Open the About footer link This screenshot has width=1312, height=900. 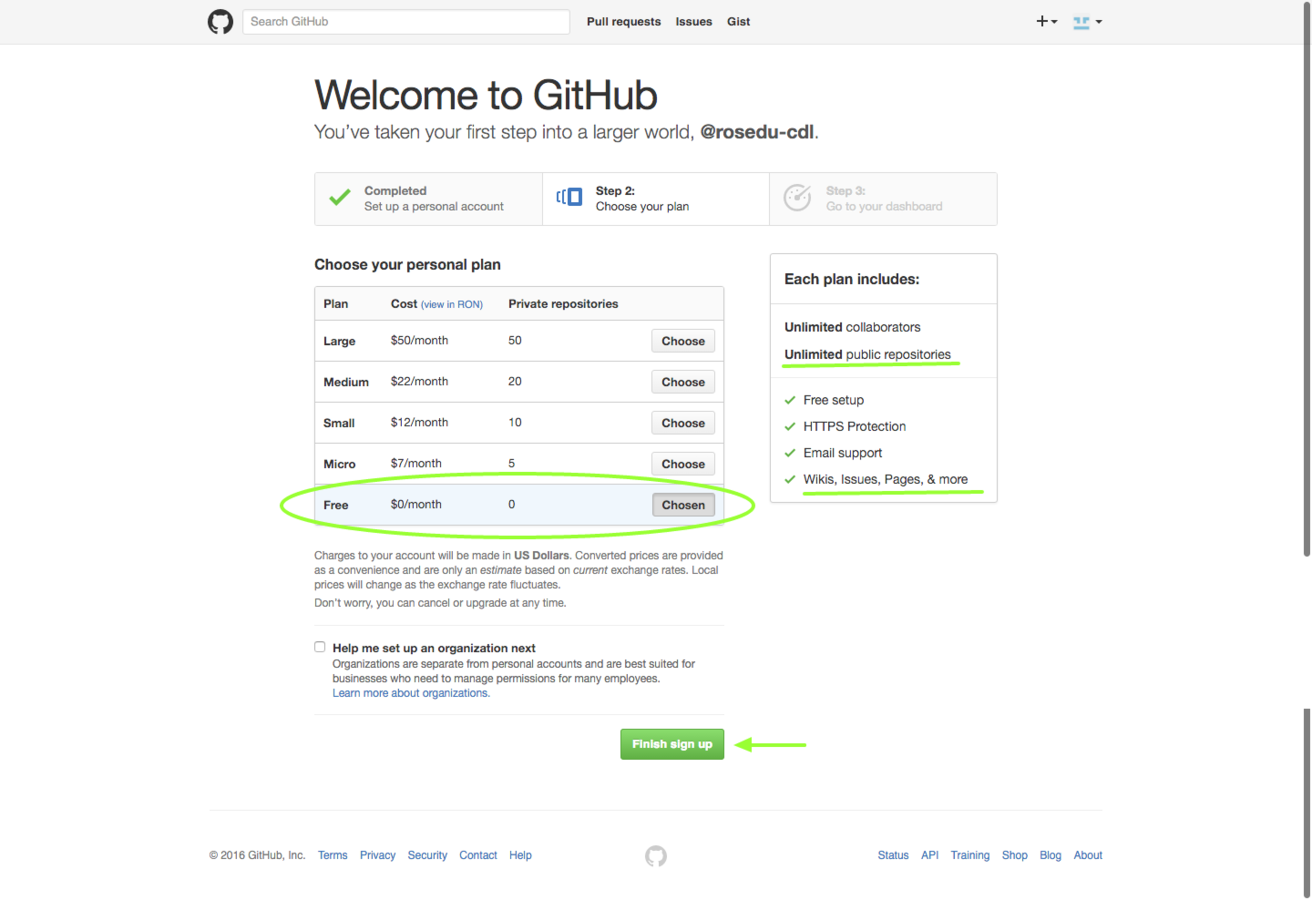tap(1088, 855)
